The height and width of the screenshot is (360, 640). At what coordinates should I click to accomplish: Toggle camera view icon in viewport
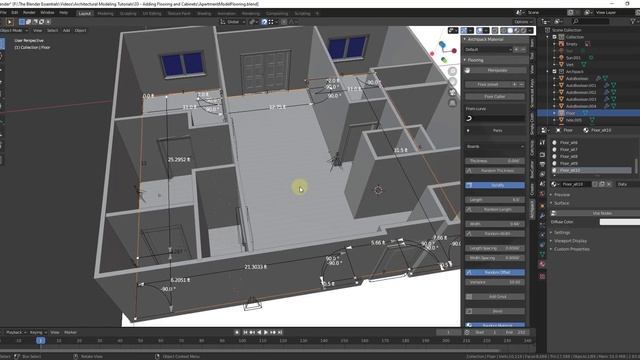pos(452,93)
